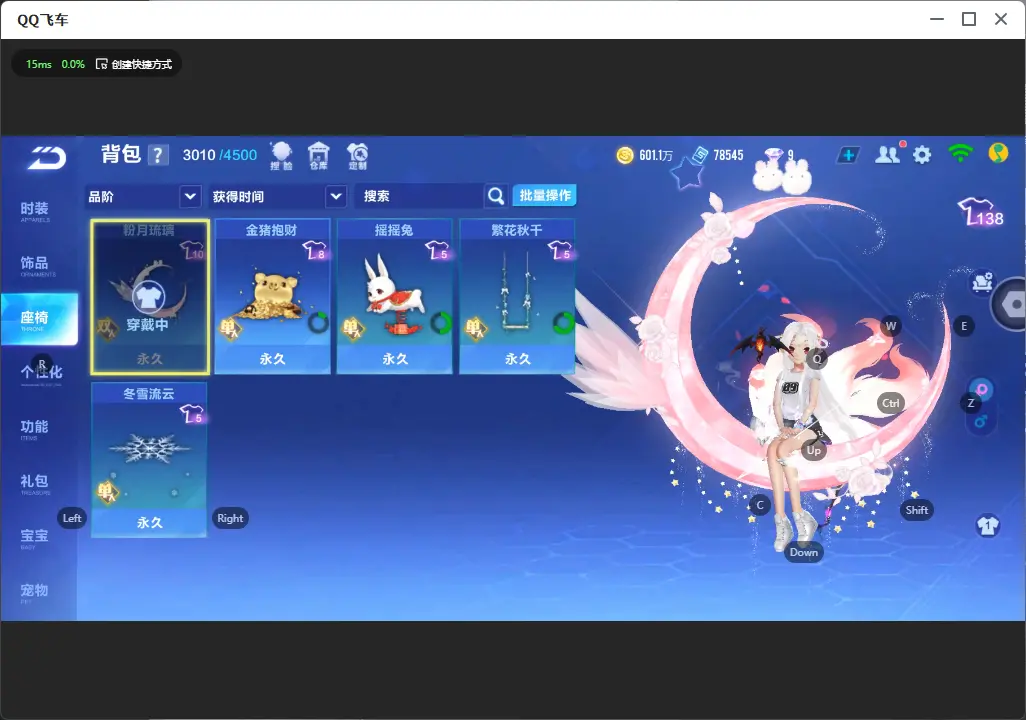
Task: Select the 座椅 tab
Action: pos(39,319)
